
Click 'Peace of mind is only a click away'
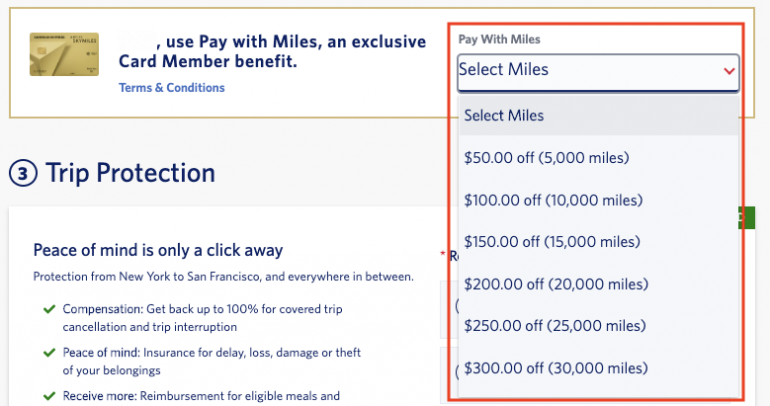158,250
